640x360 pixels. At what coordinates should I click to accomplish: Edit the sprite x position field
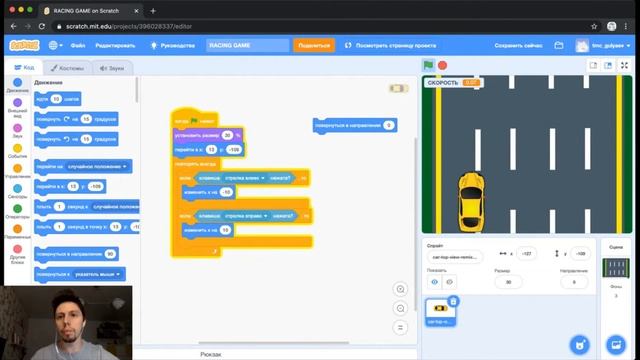tap(527, 253)
